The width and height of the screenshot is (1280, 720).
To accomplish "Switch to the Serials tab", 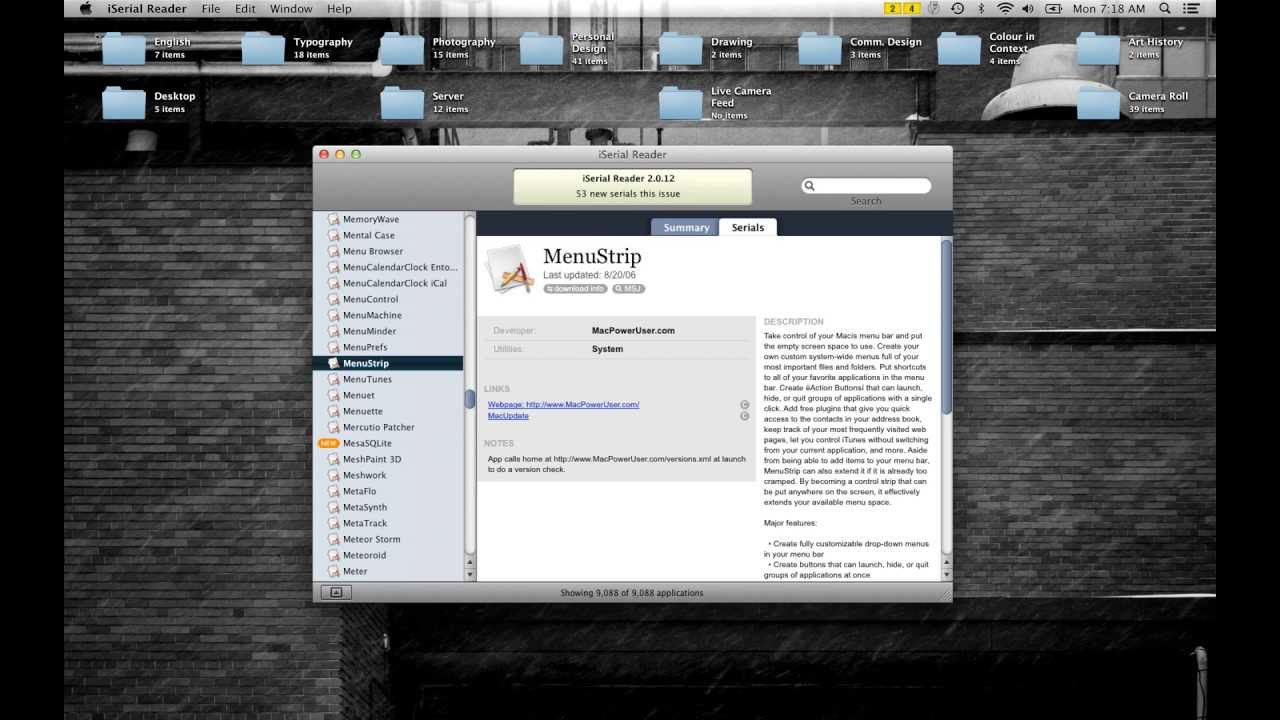I will 748,227.
